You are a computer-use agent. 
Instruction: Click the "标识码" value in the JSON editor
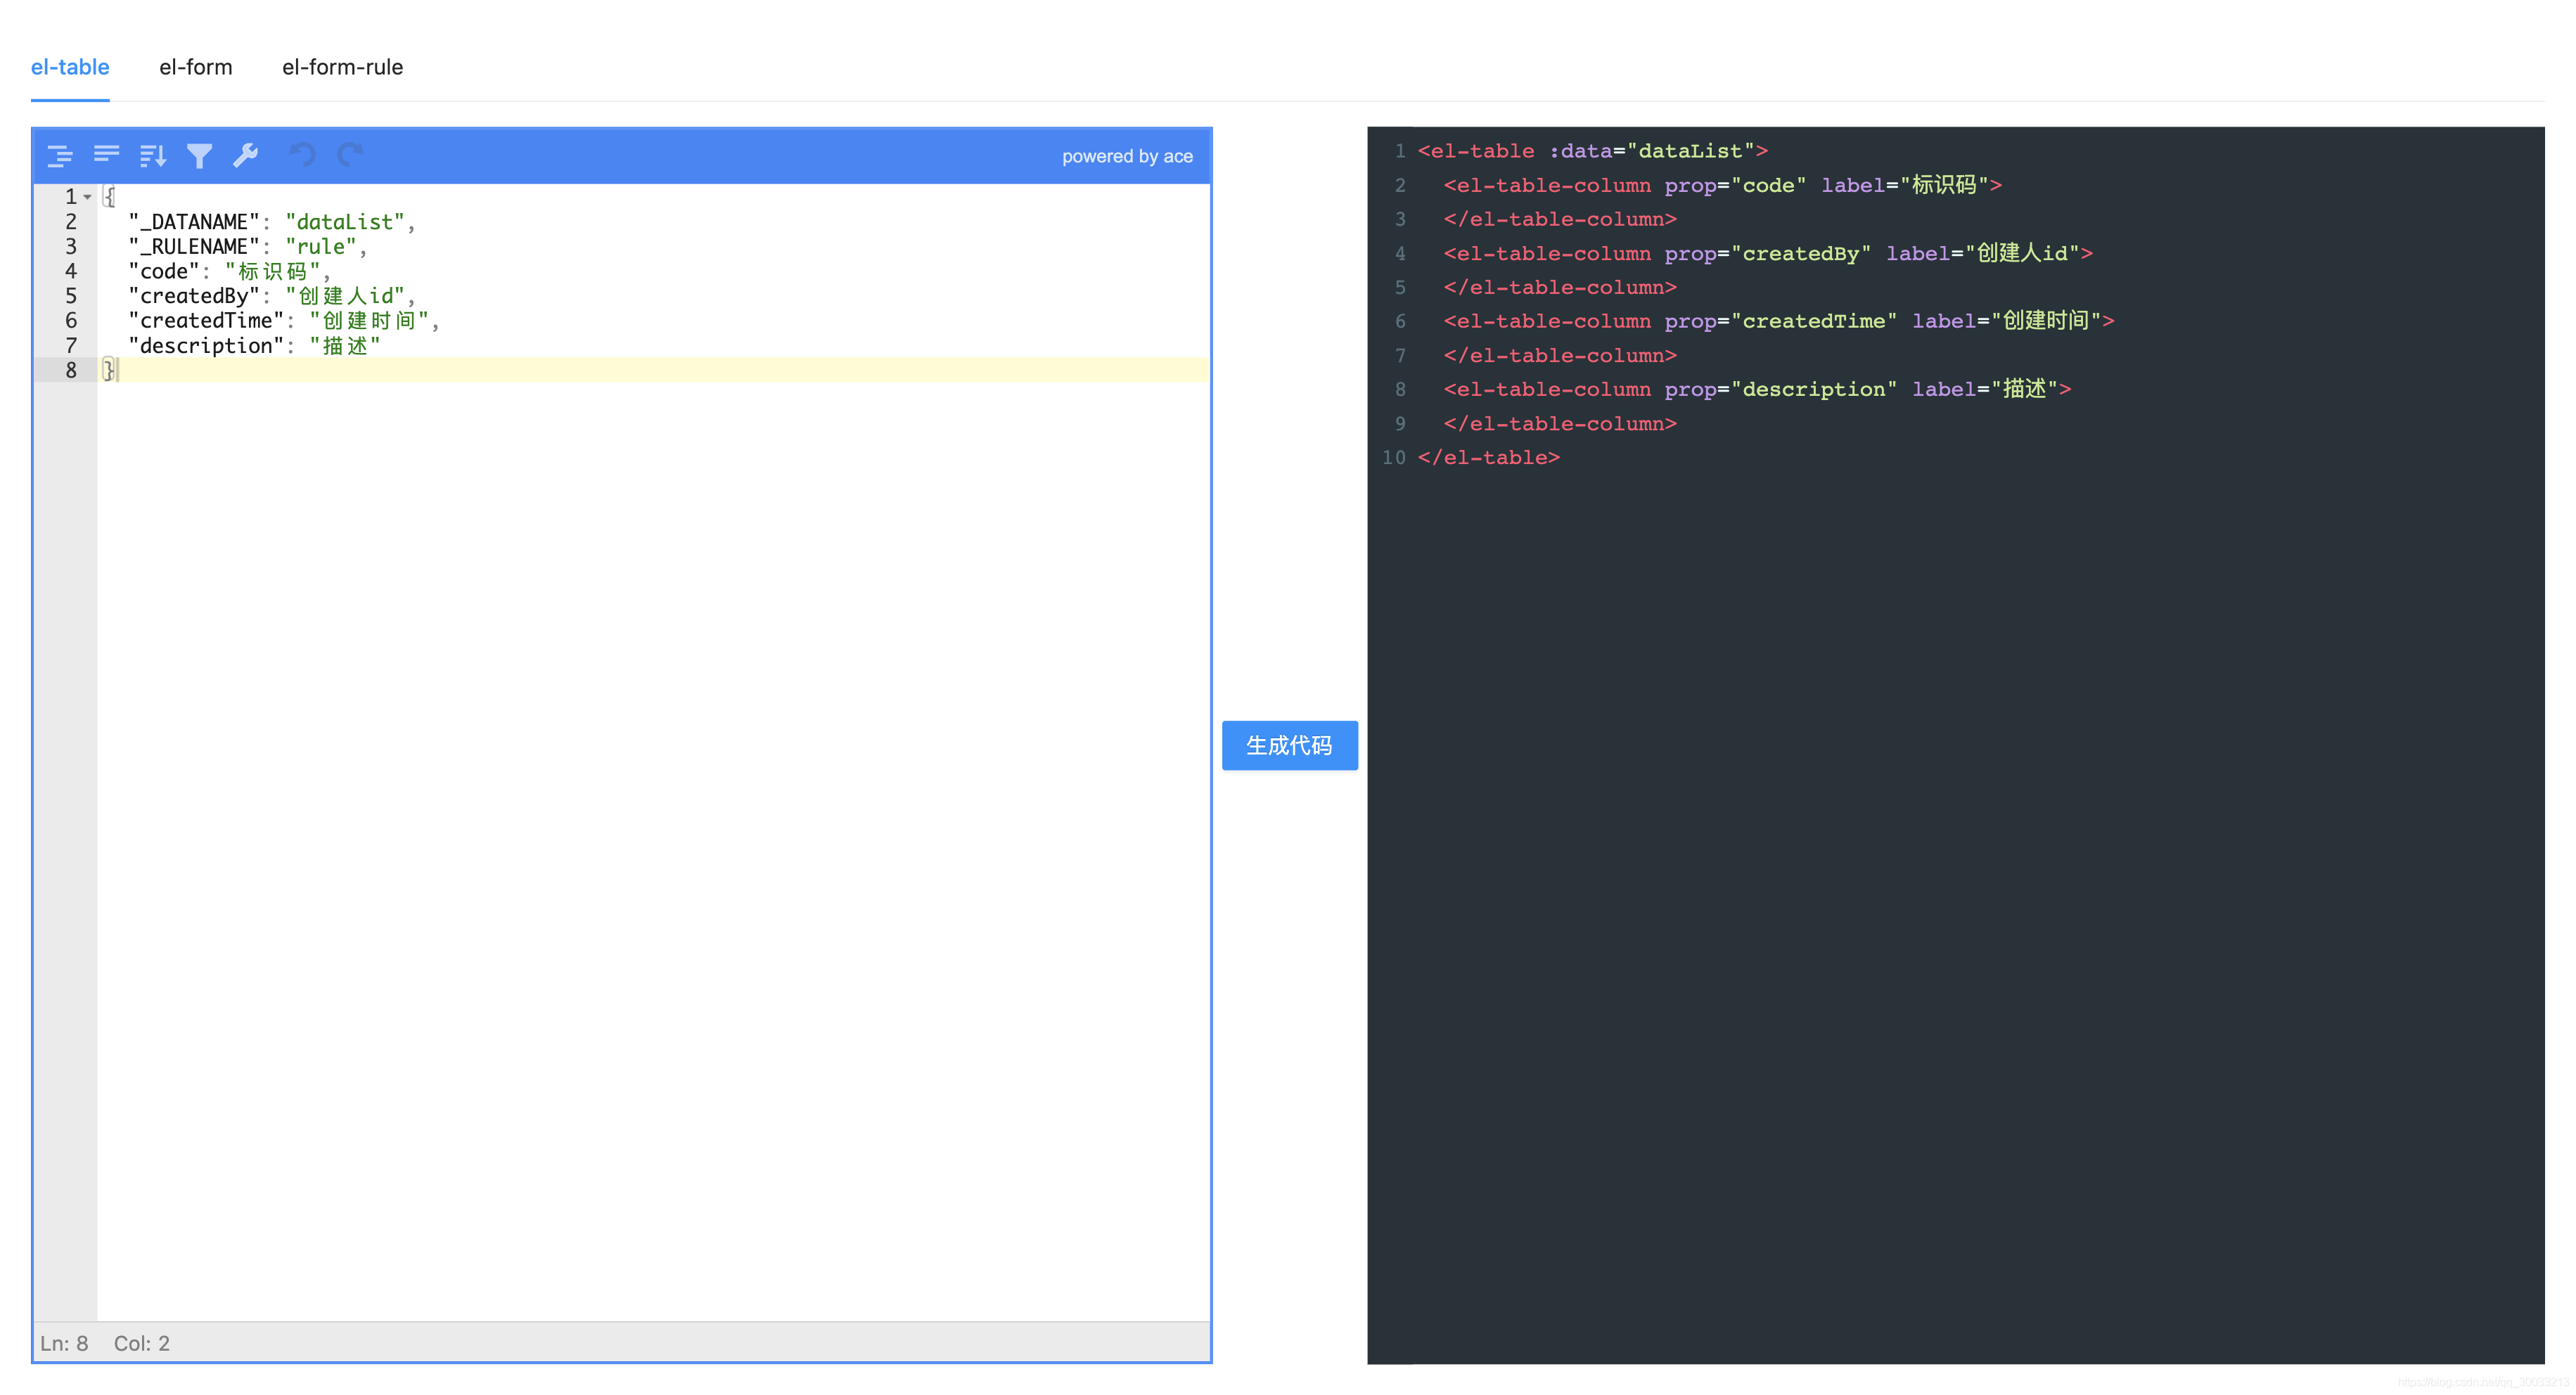click(x=272, y=271)
